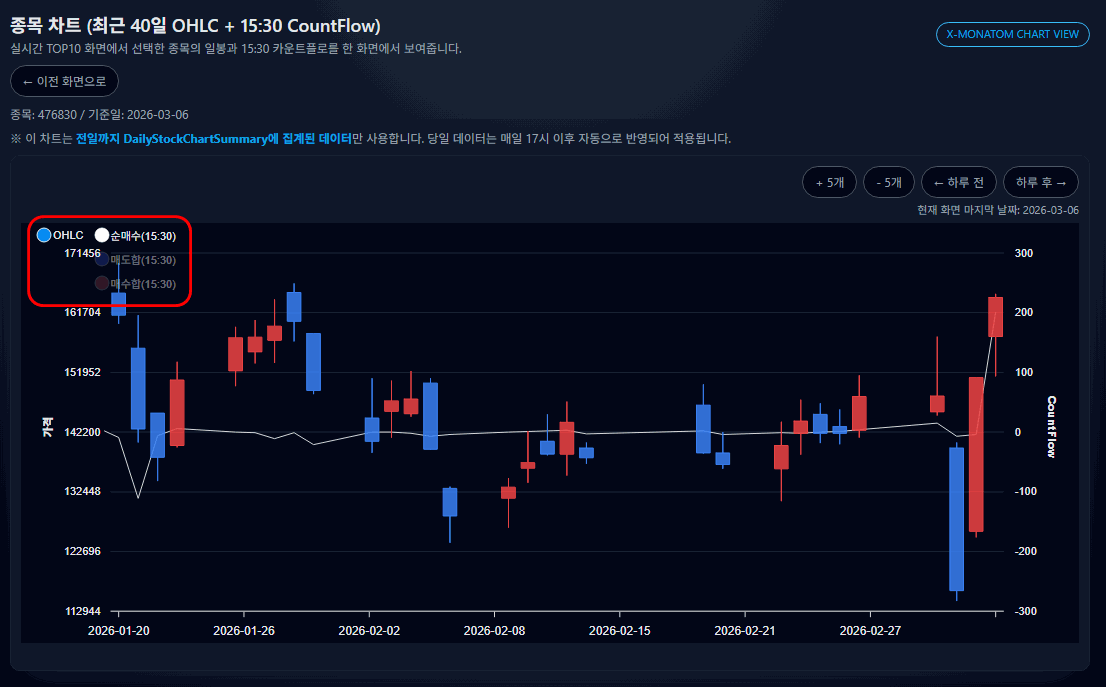1106x687 pixels.
Task: Click the 2026-02-15 date axis label
Action: pos(620,631)
